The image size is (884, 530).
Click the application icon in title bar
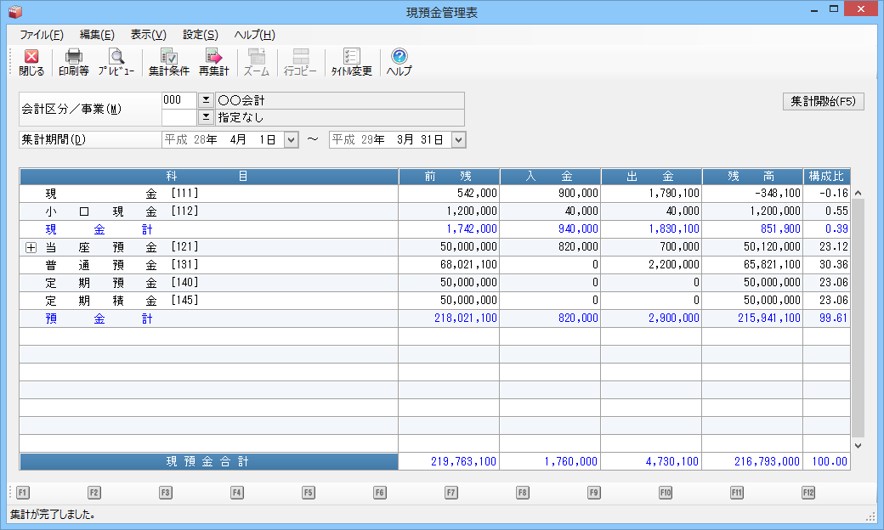(x=13, y=11)
